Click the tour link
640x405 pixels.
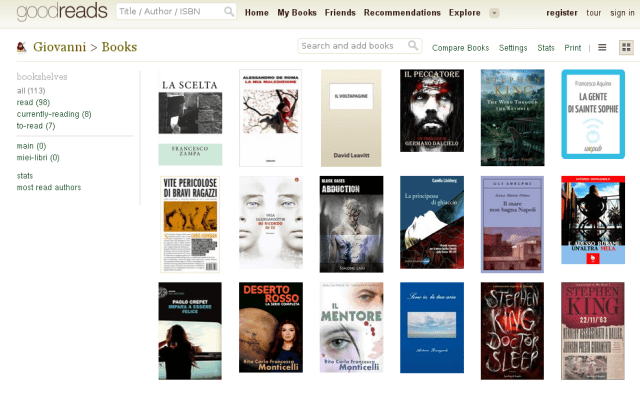point(593,13)
